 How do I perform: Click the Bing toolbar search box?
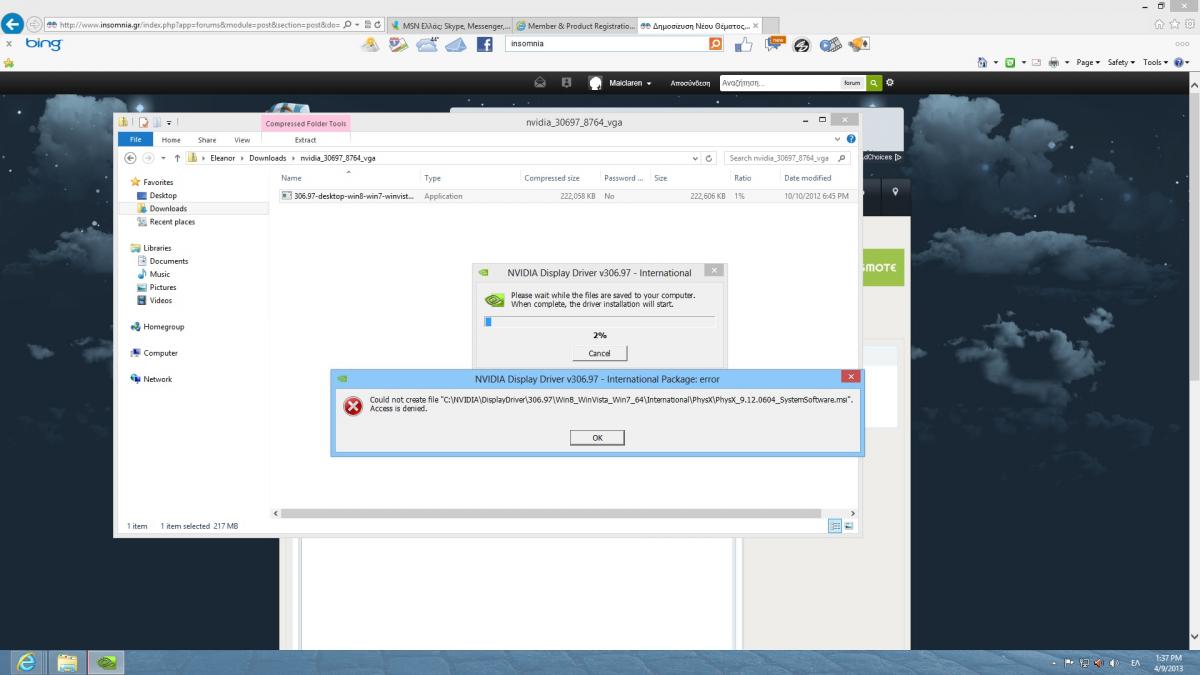point(606,44)
